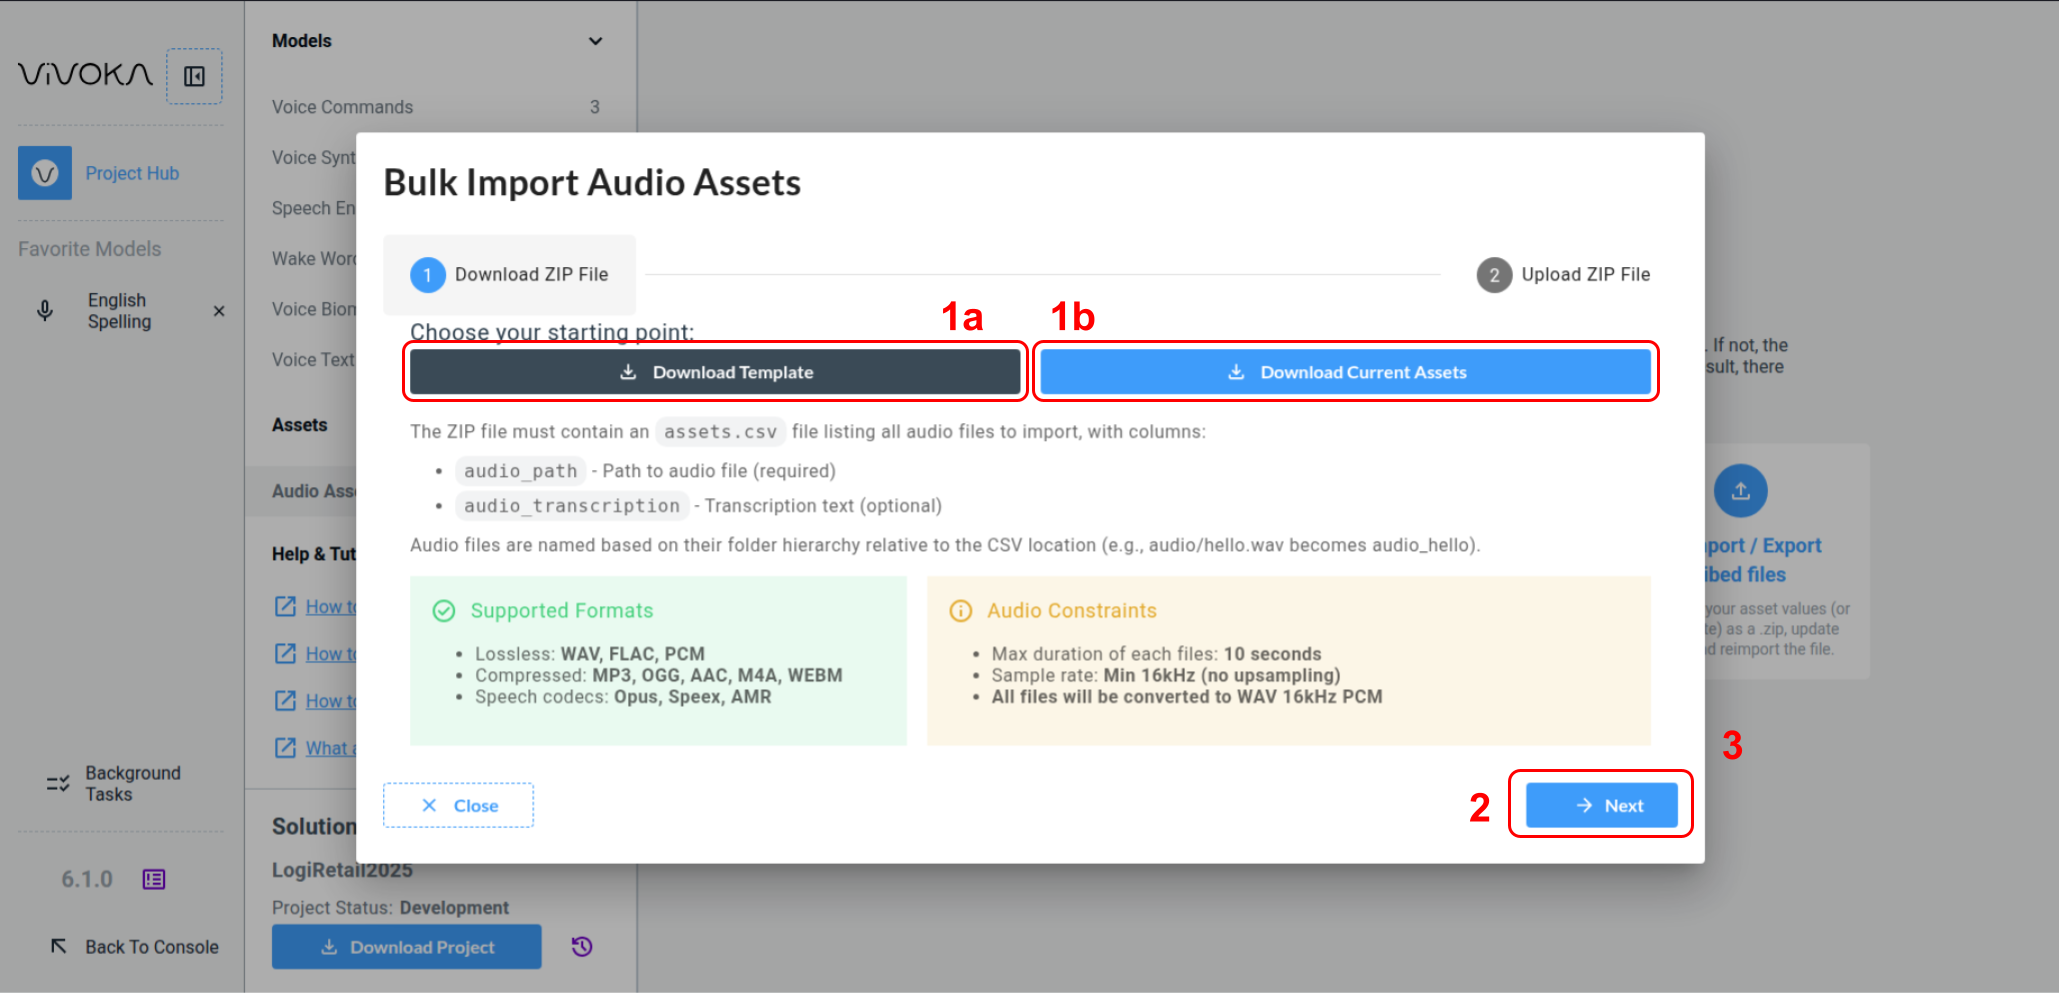Jump to step 2 Upload ZIP File

pyautogui.click(x=1563, y=275)
